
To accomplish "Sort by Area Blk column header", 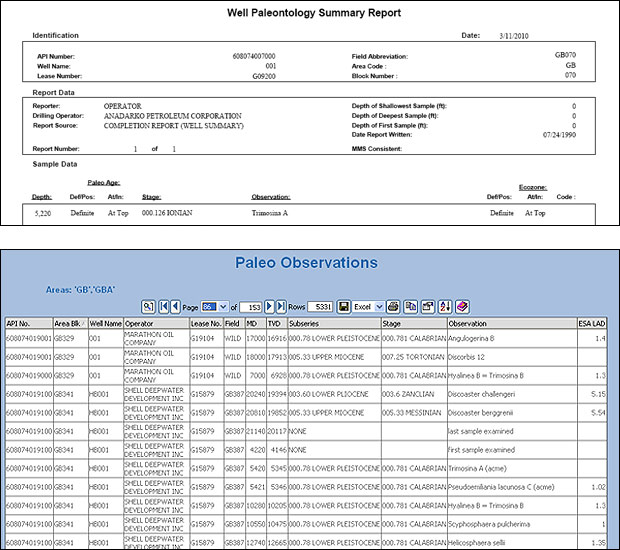I will [x=70, y=323].
